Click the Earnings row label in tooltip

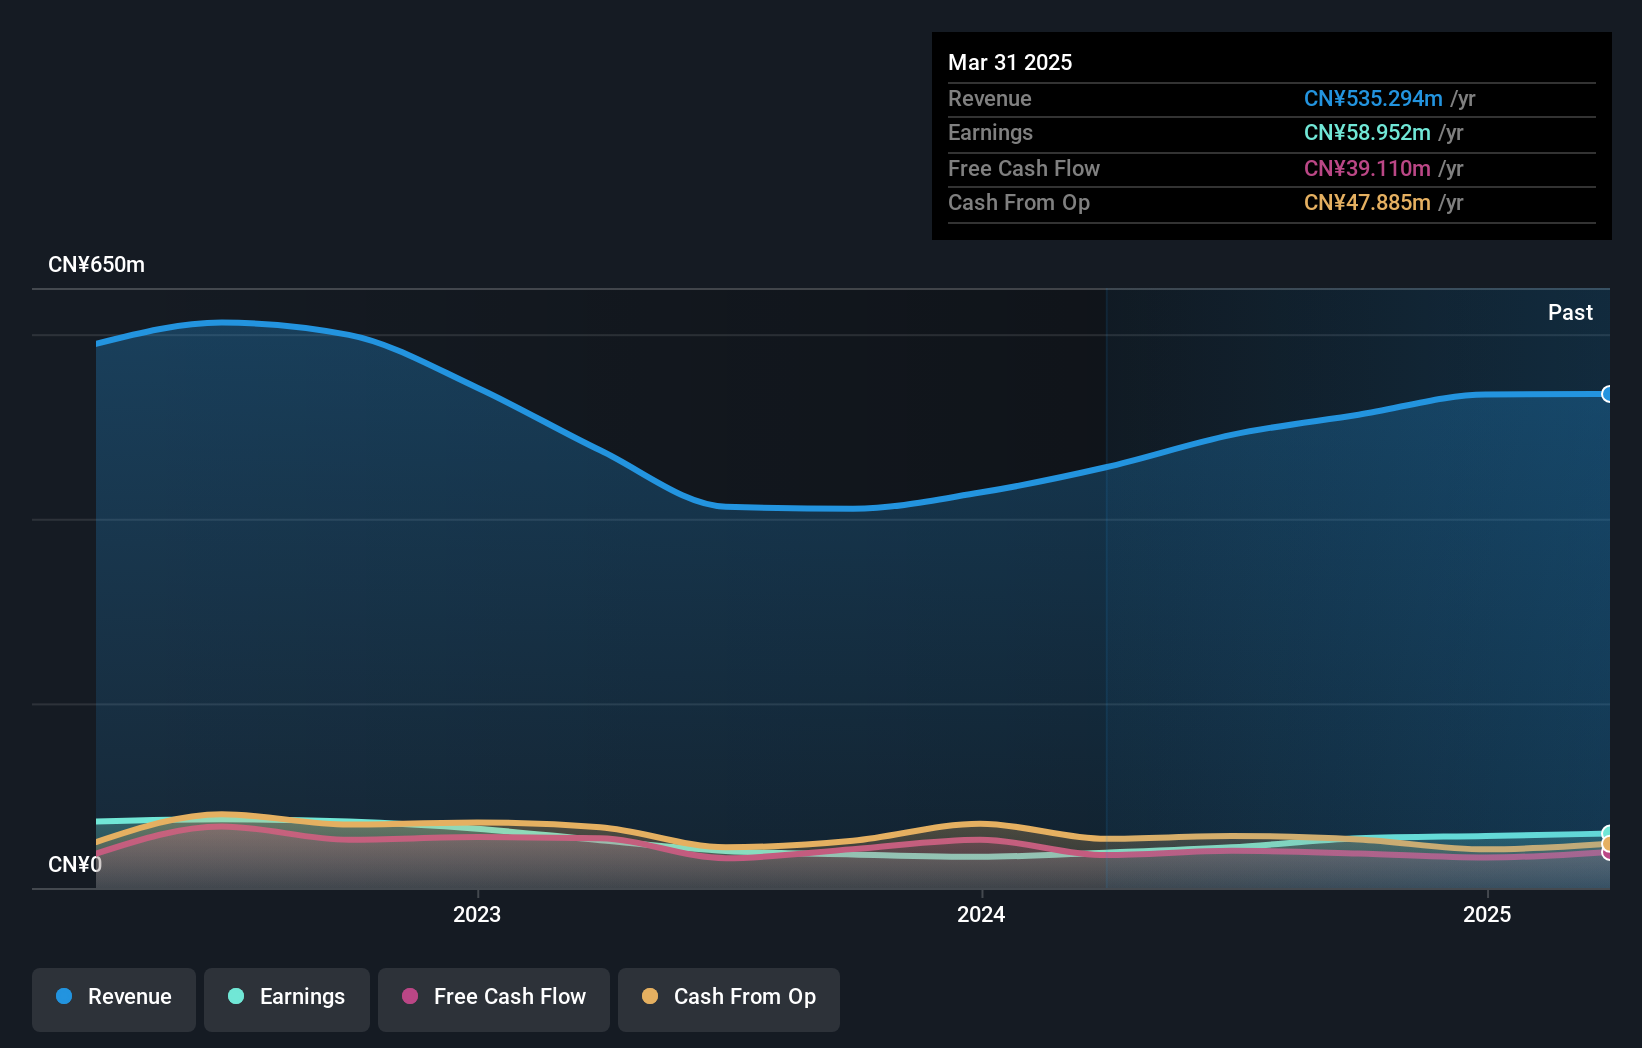990,132
